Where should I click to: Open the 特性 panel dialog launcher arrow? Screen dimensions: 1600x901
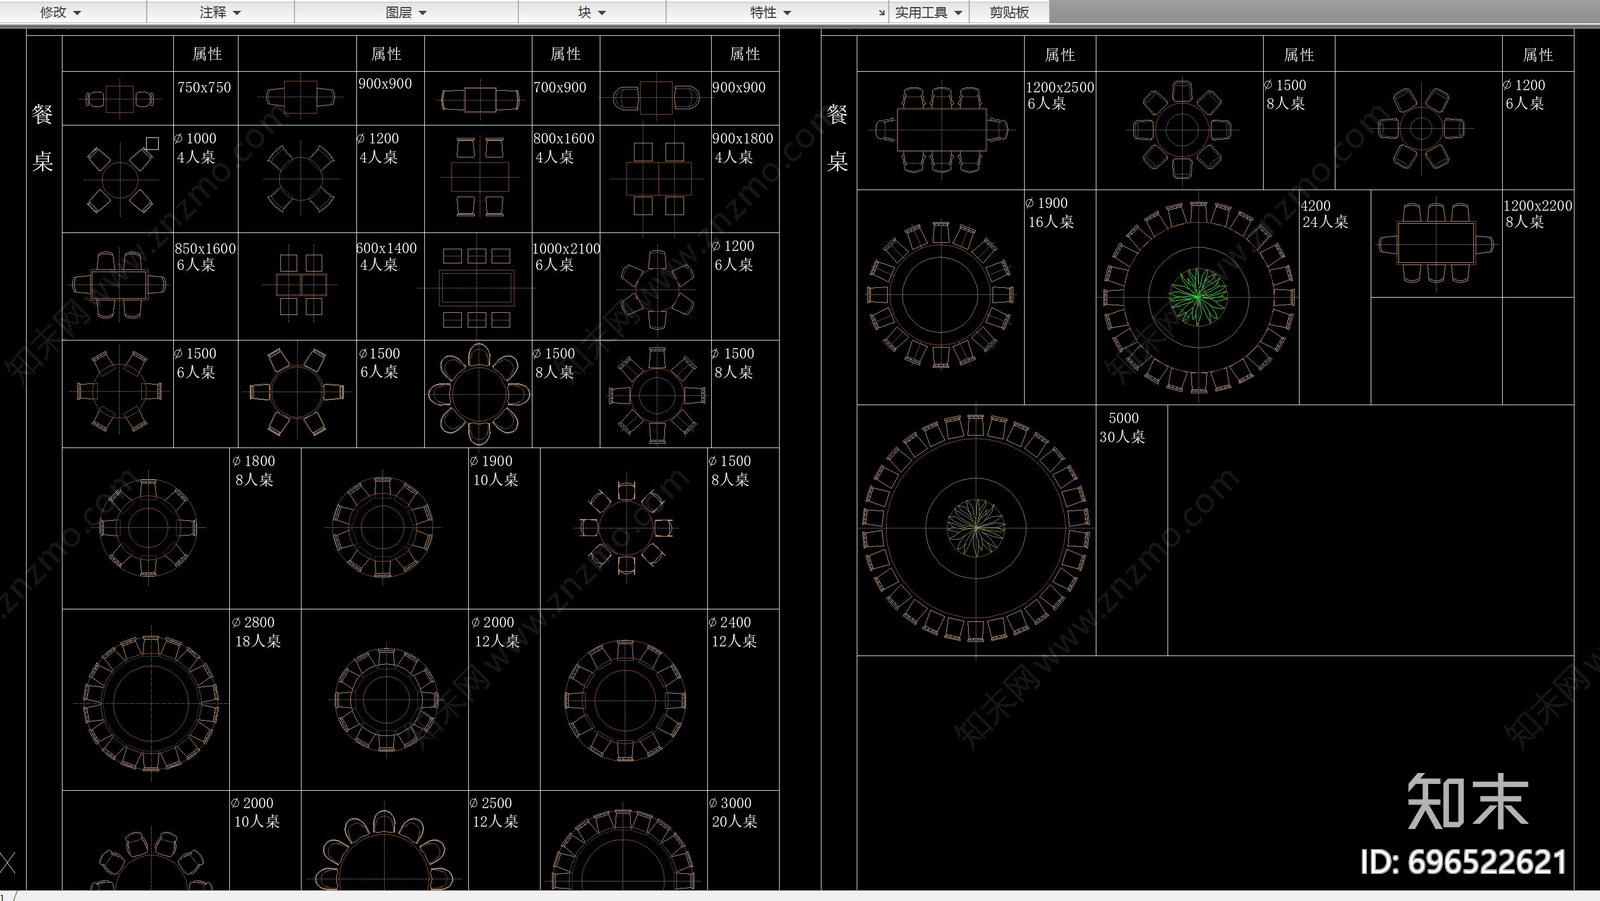881,13
